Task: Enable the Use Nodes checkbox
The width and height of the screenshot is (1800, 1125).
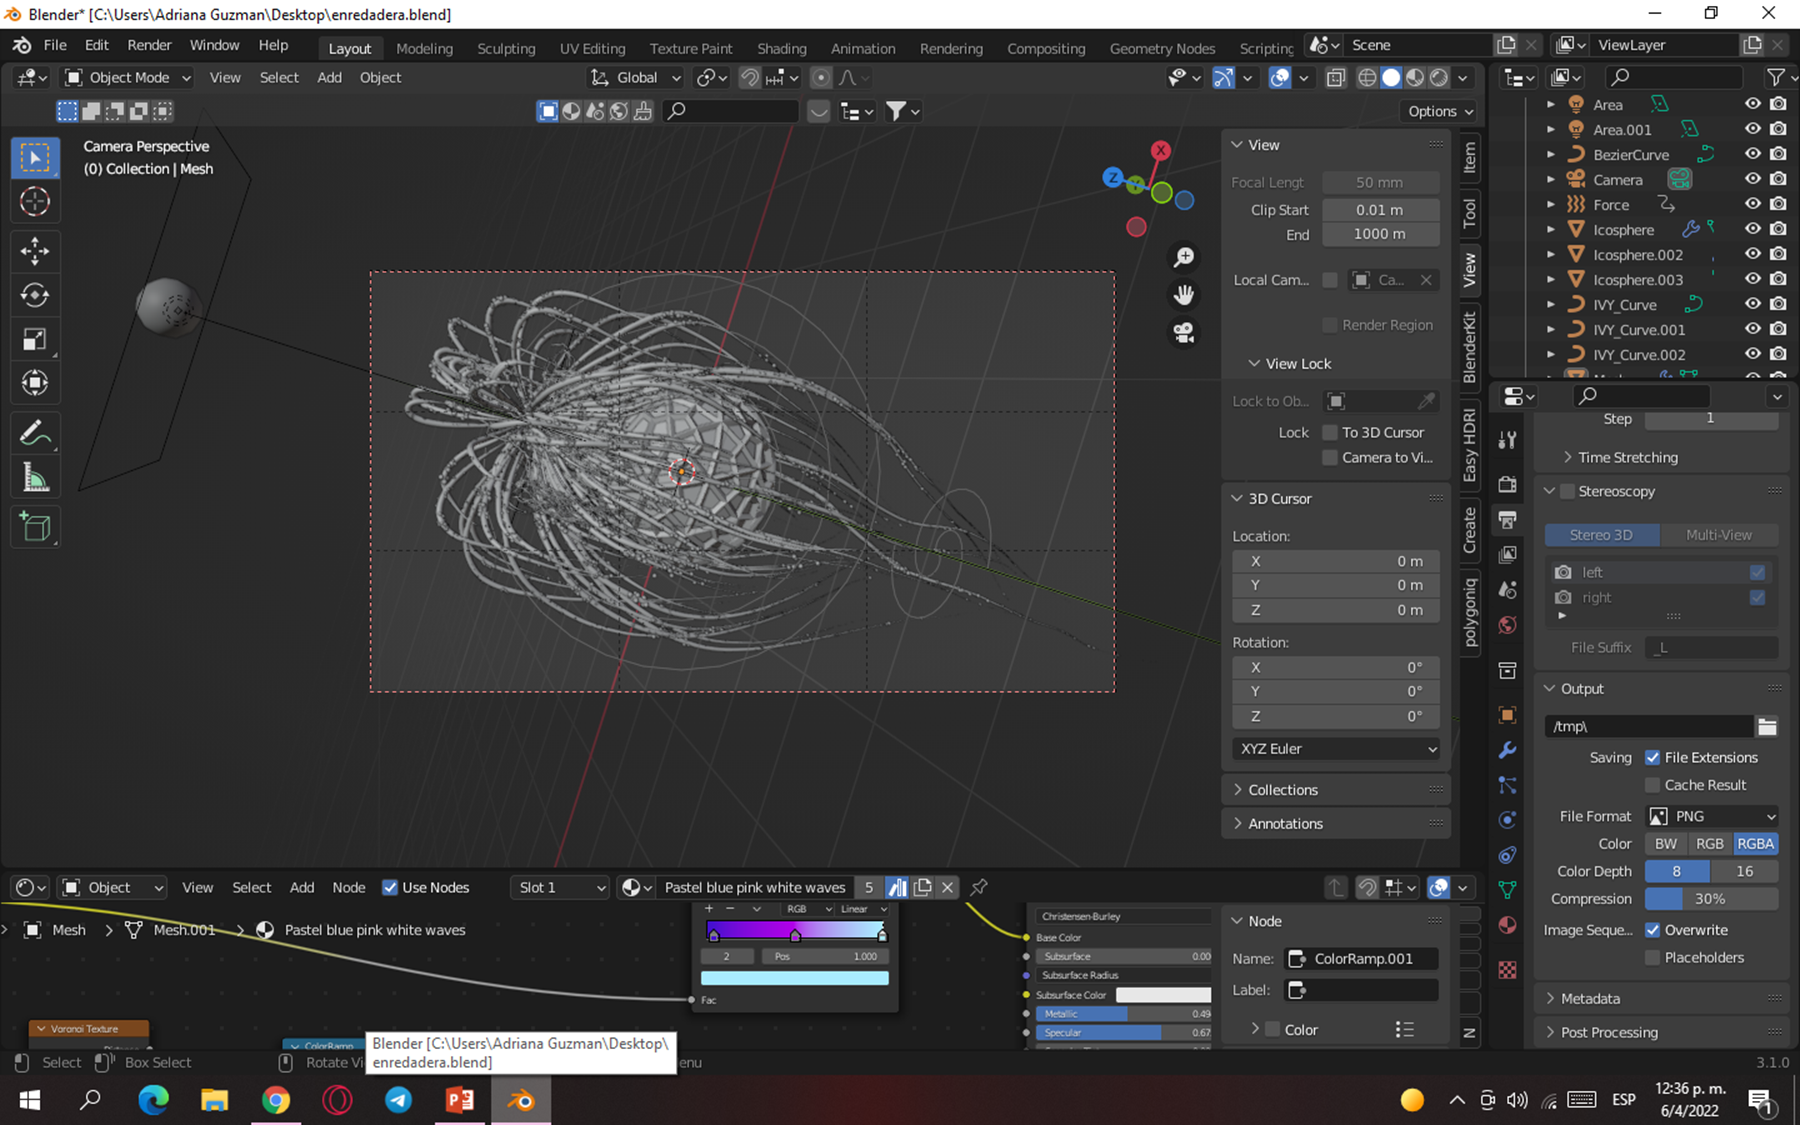Action: pyautogui.click(x=390, y=887)
